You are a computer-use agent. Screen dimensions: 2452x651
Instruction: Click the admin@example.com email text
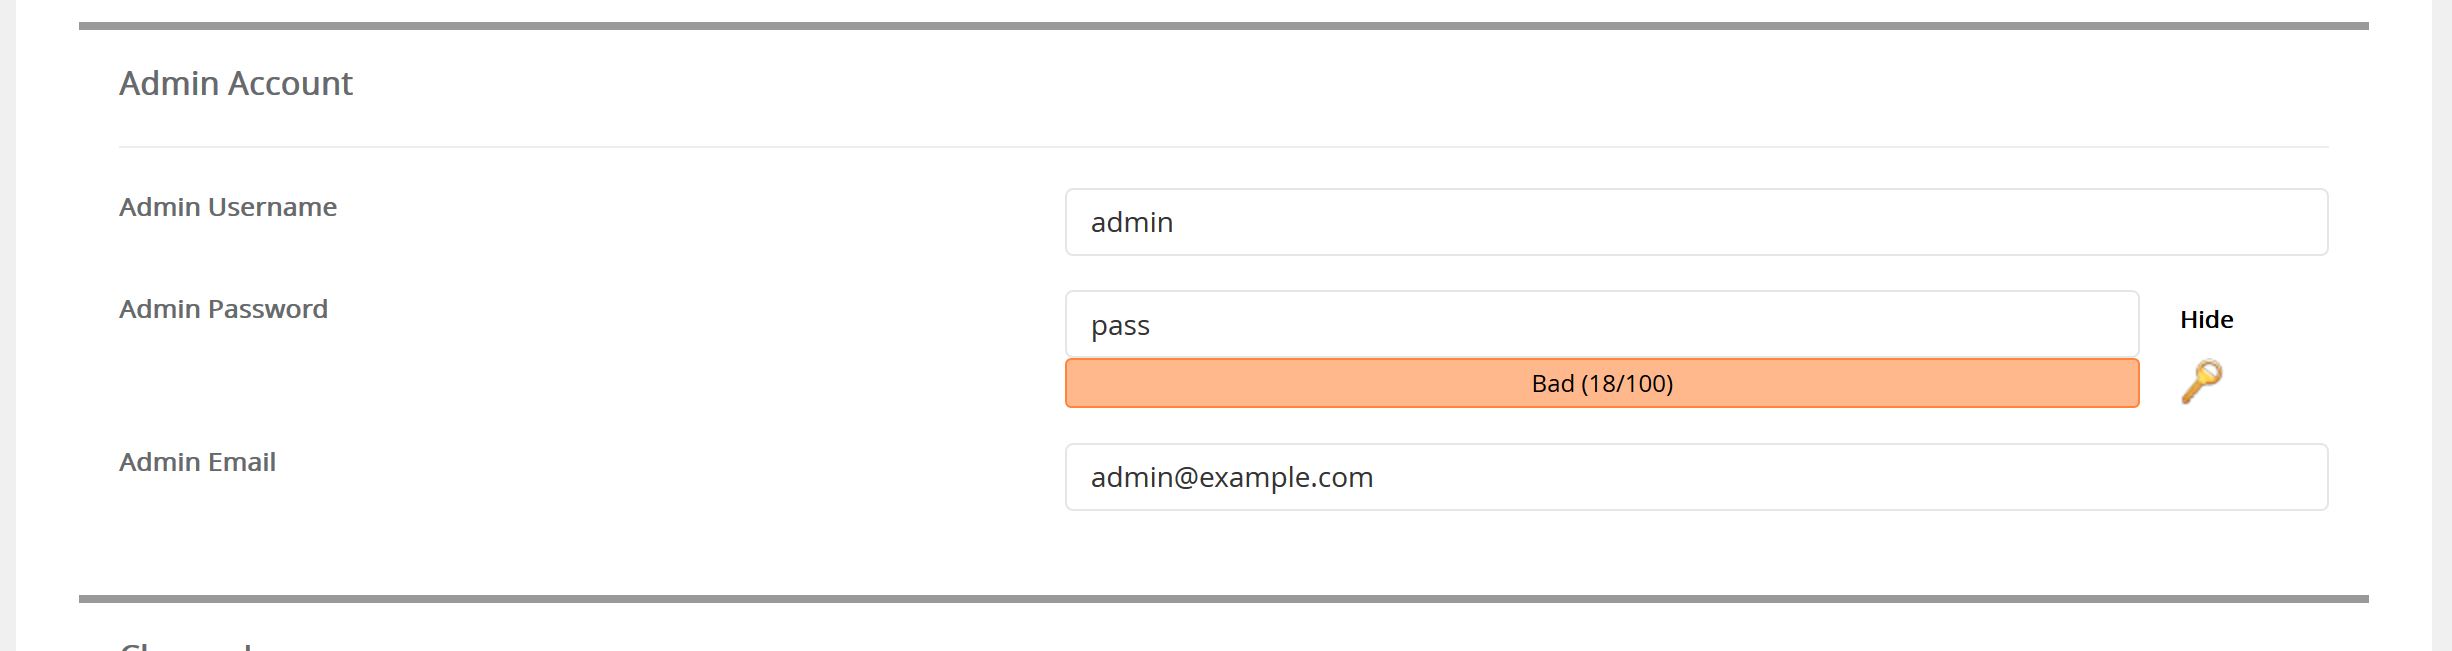point(1232,477)
